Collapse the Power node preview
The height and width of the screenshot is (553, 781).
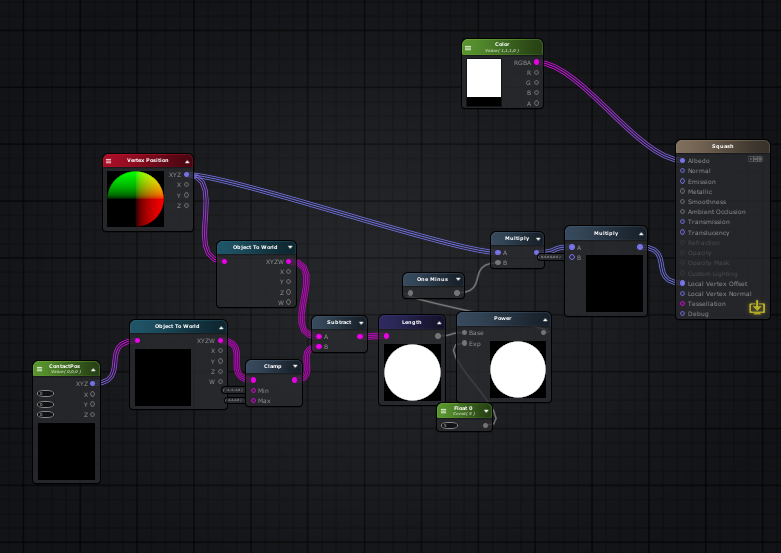click(x=543, y=319)
